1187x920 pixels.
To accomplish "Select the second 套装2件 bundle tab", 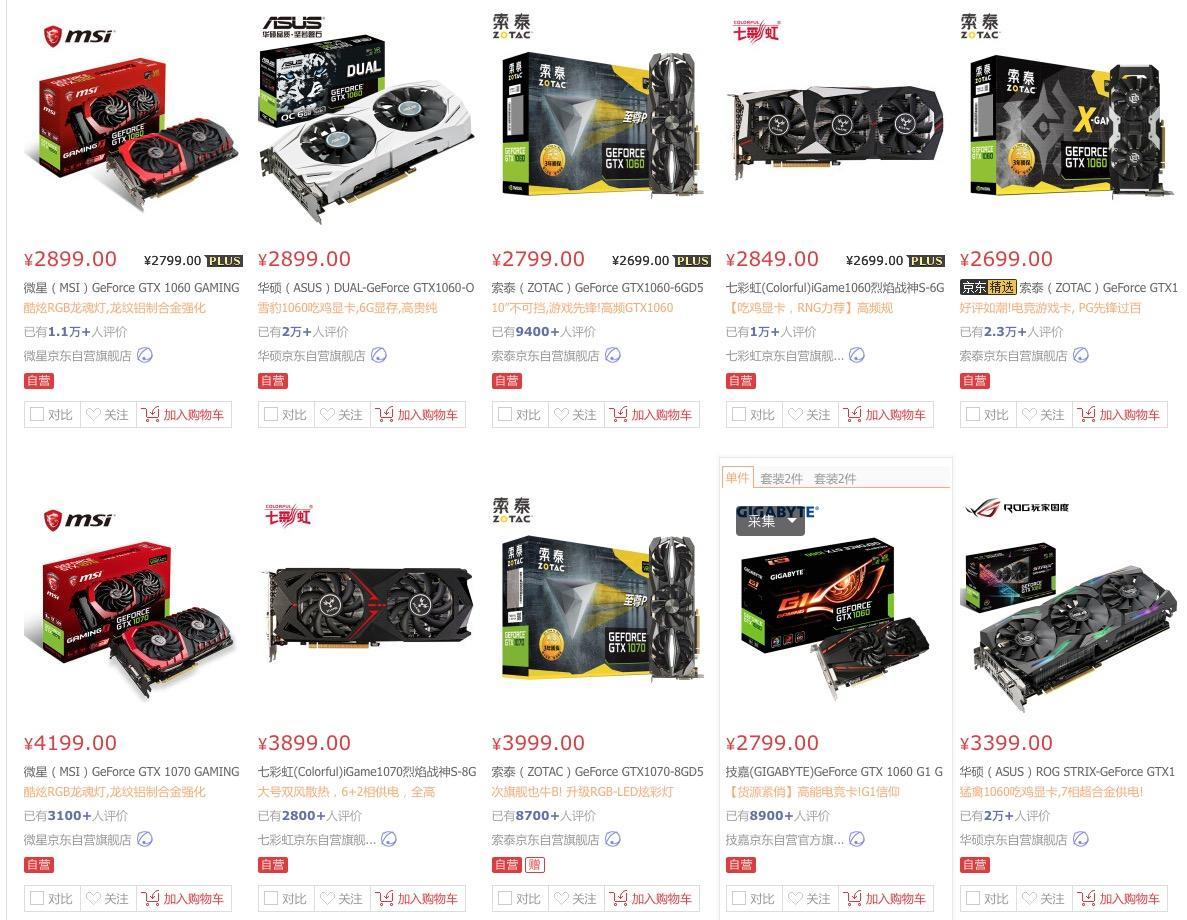I will tap(835, 479).
